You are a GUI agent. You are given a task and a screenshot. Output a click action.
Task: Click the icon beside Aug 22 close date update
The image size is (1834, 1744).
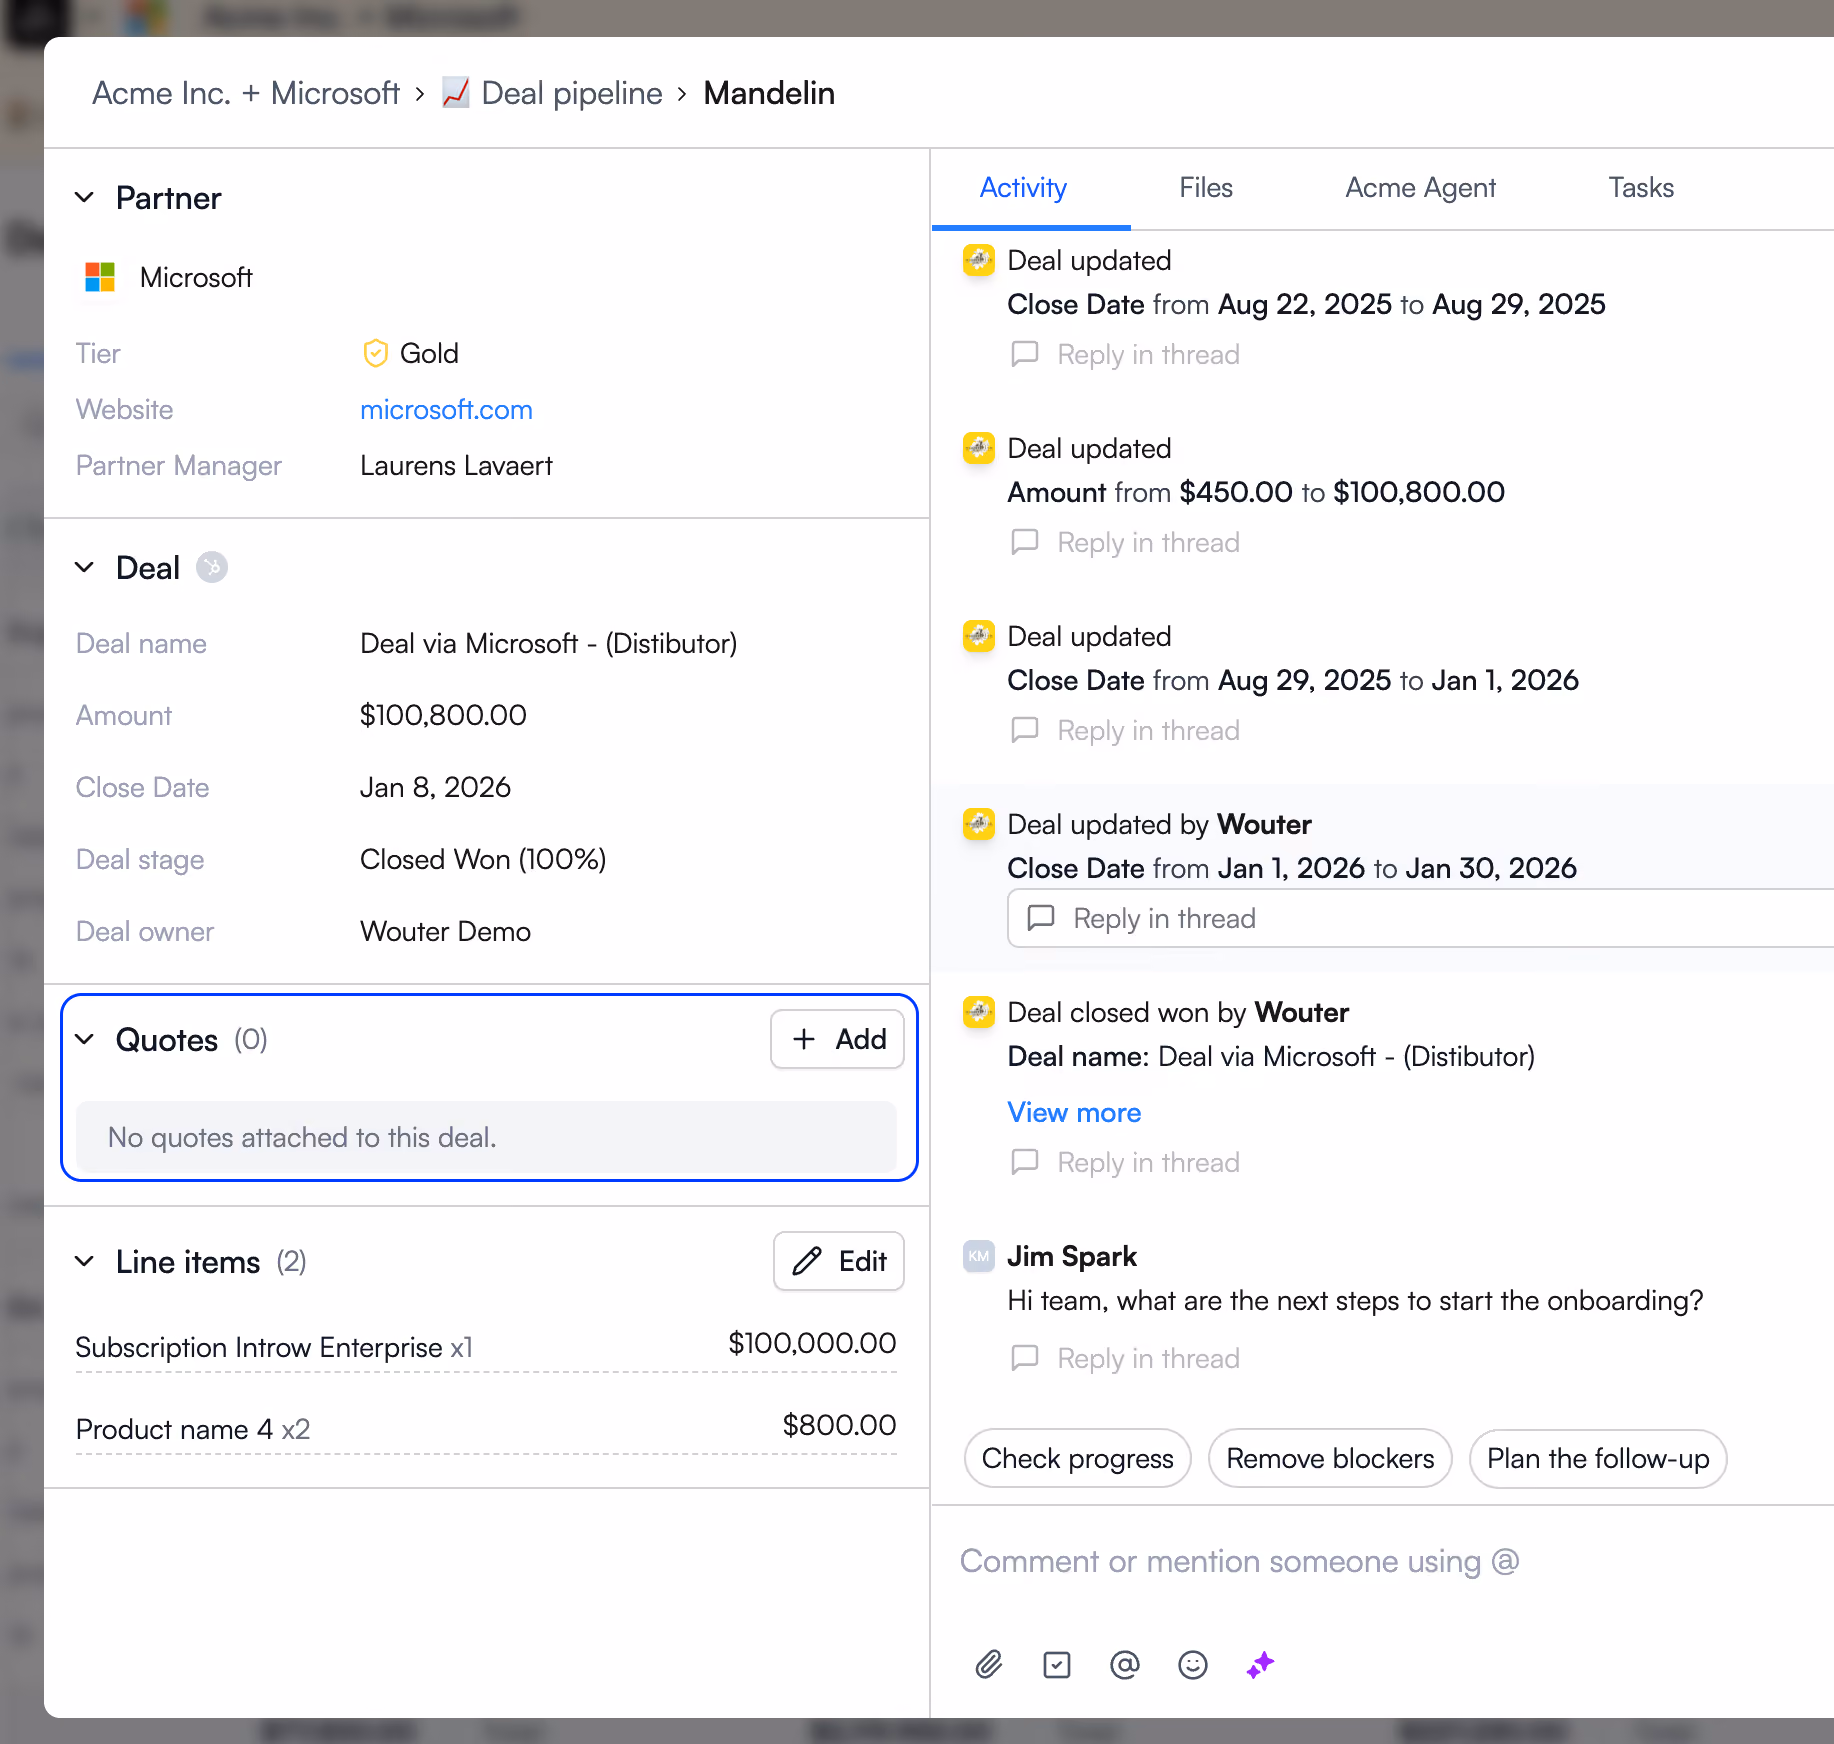[x=979, y=260]
